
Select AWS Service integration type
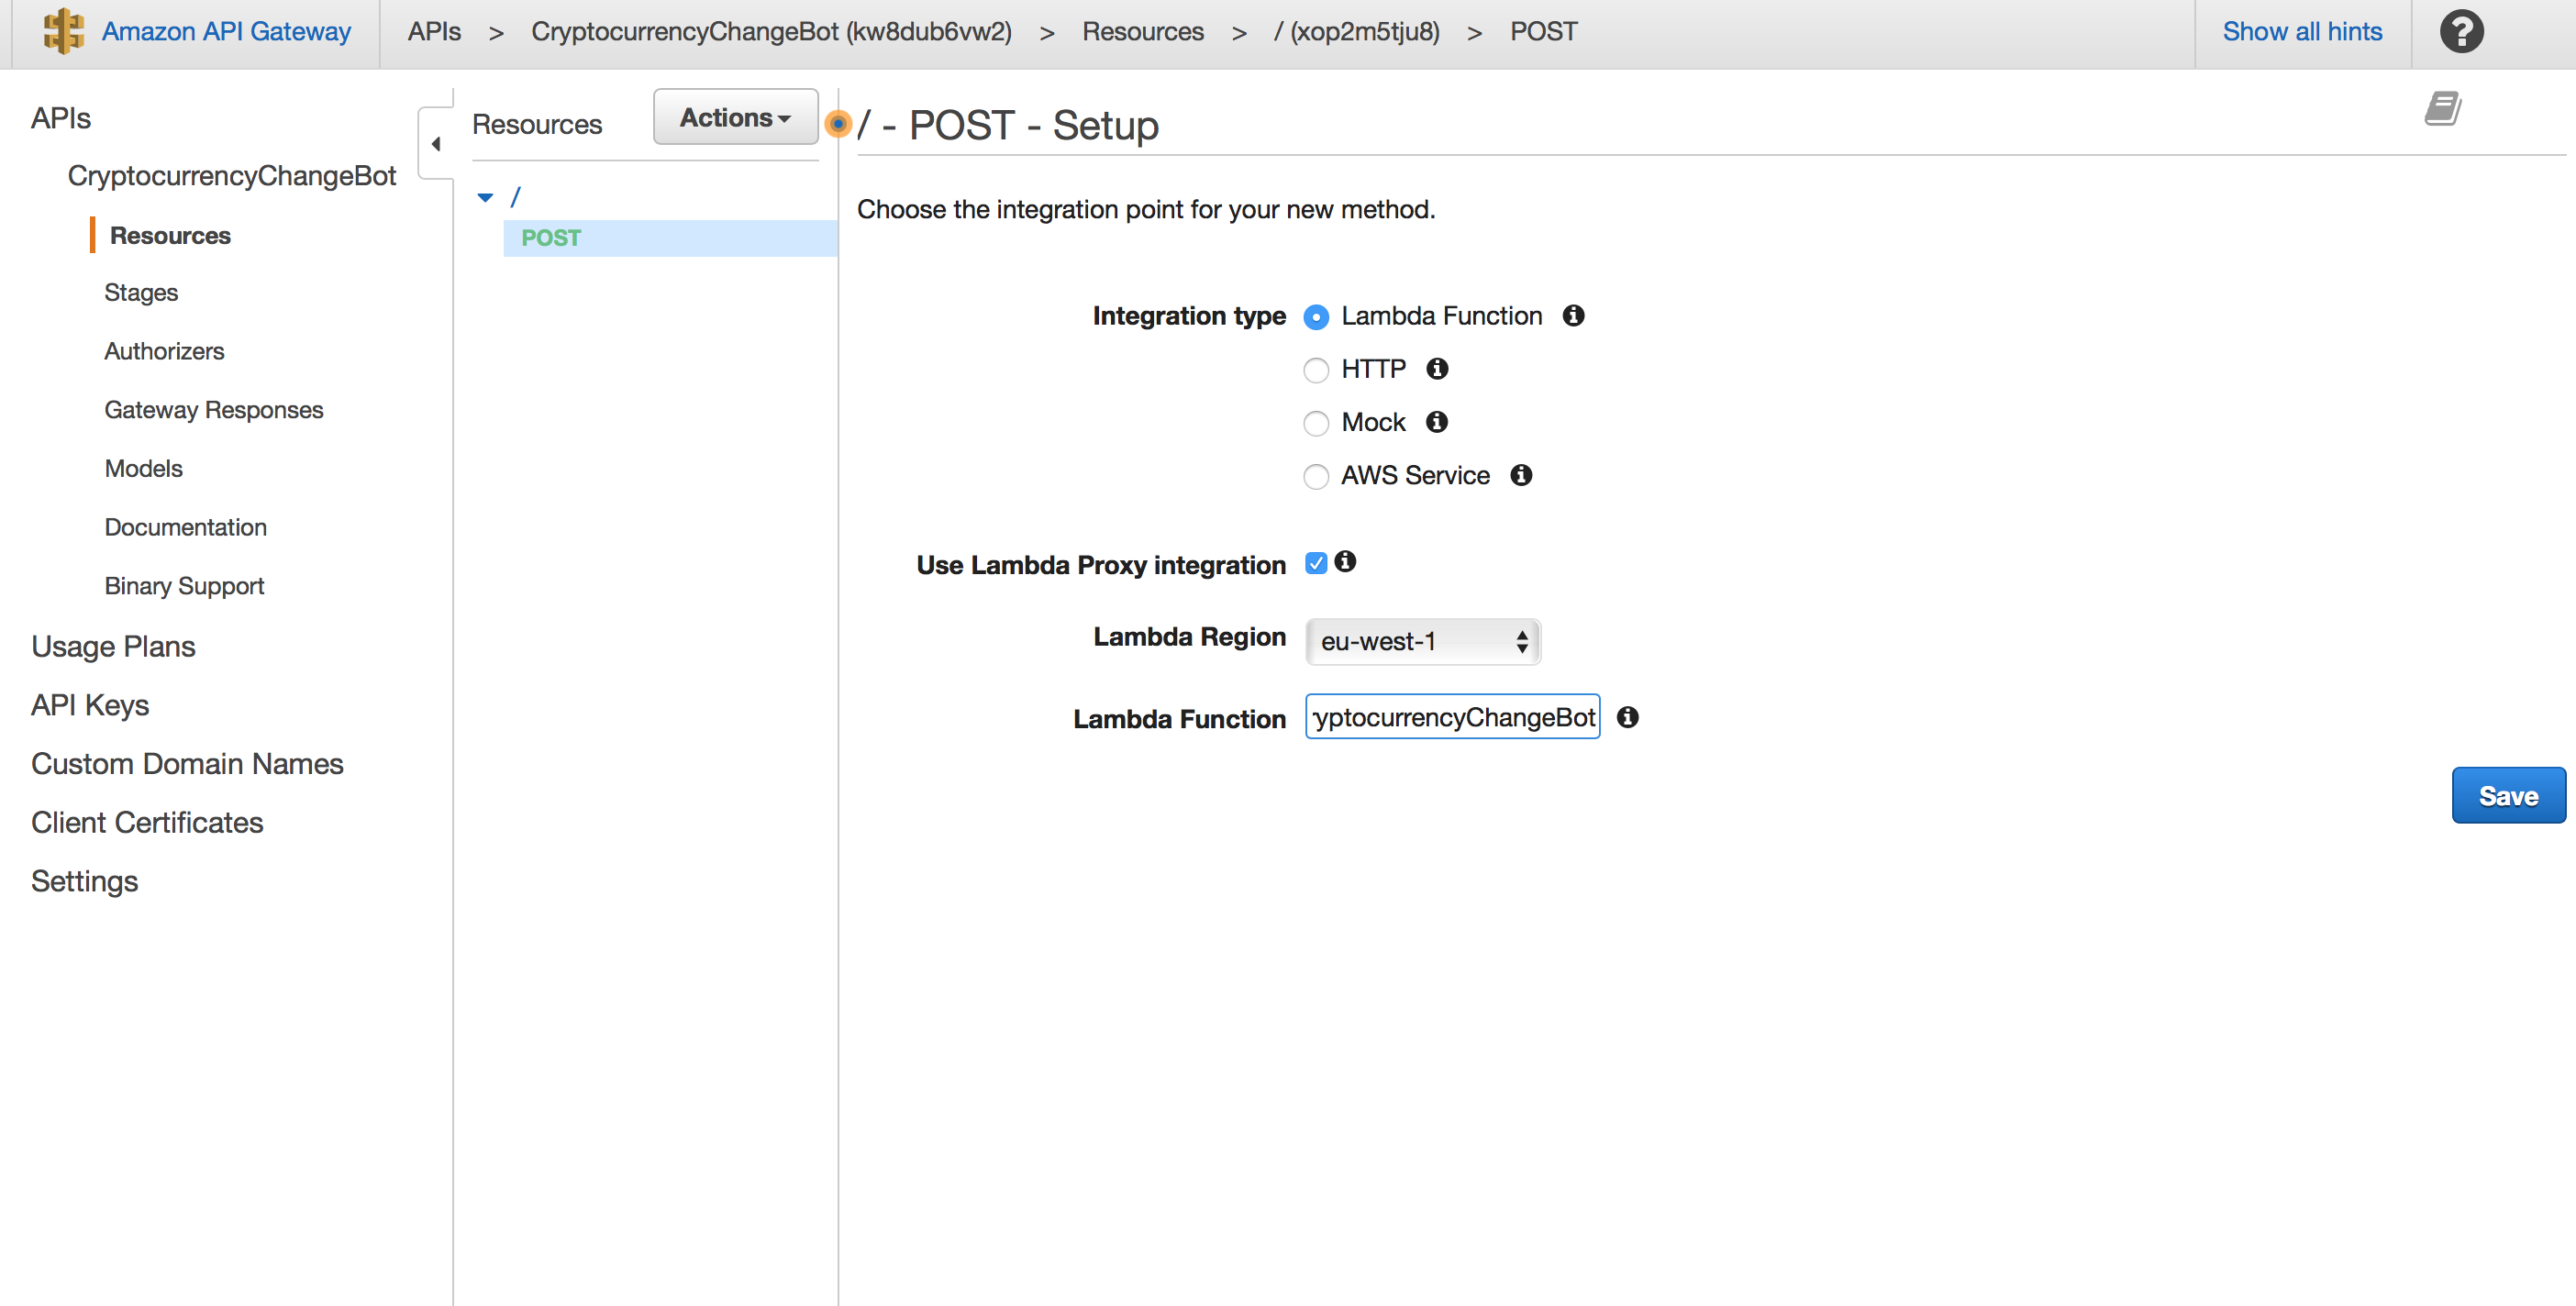click(1316, 476)
